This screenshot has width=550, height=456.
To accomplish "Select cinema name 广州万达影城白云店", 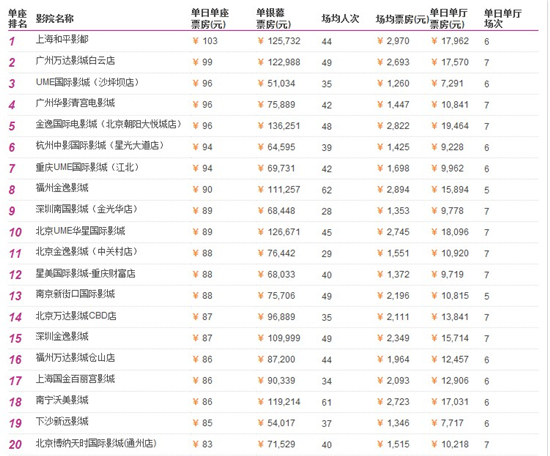I will click(x=75, y=61).
